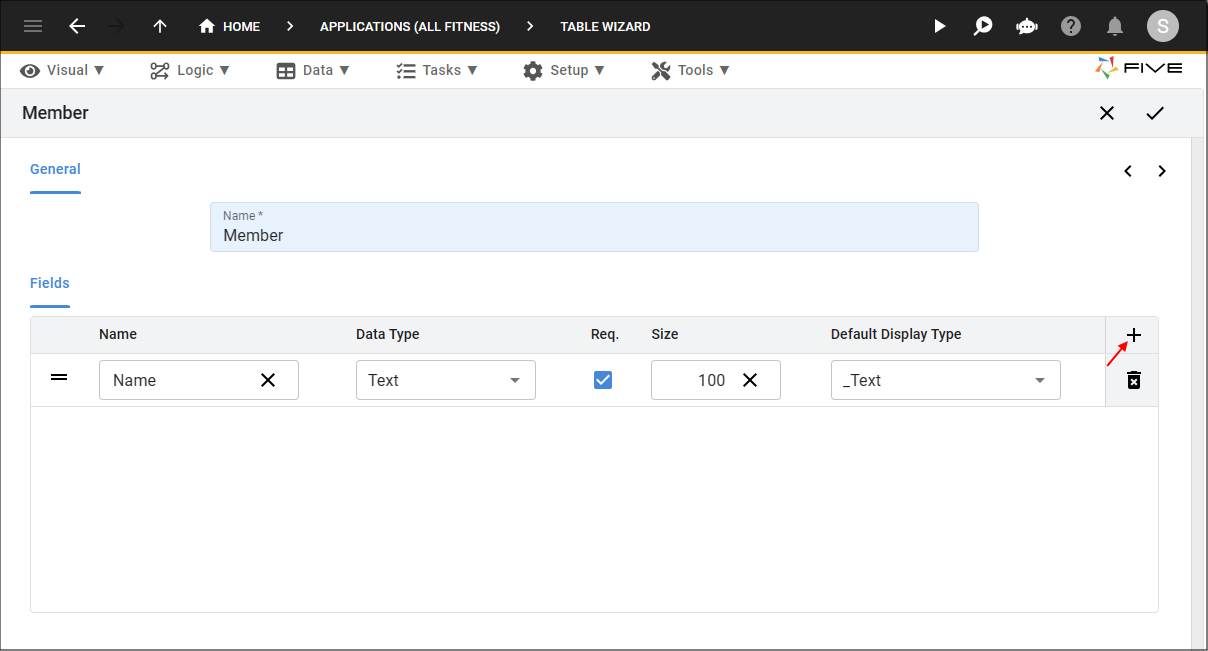Viewport: 1208px width, 651px height.
Task: Open the Default Display Type dropdown
Action: (946, 380)
